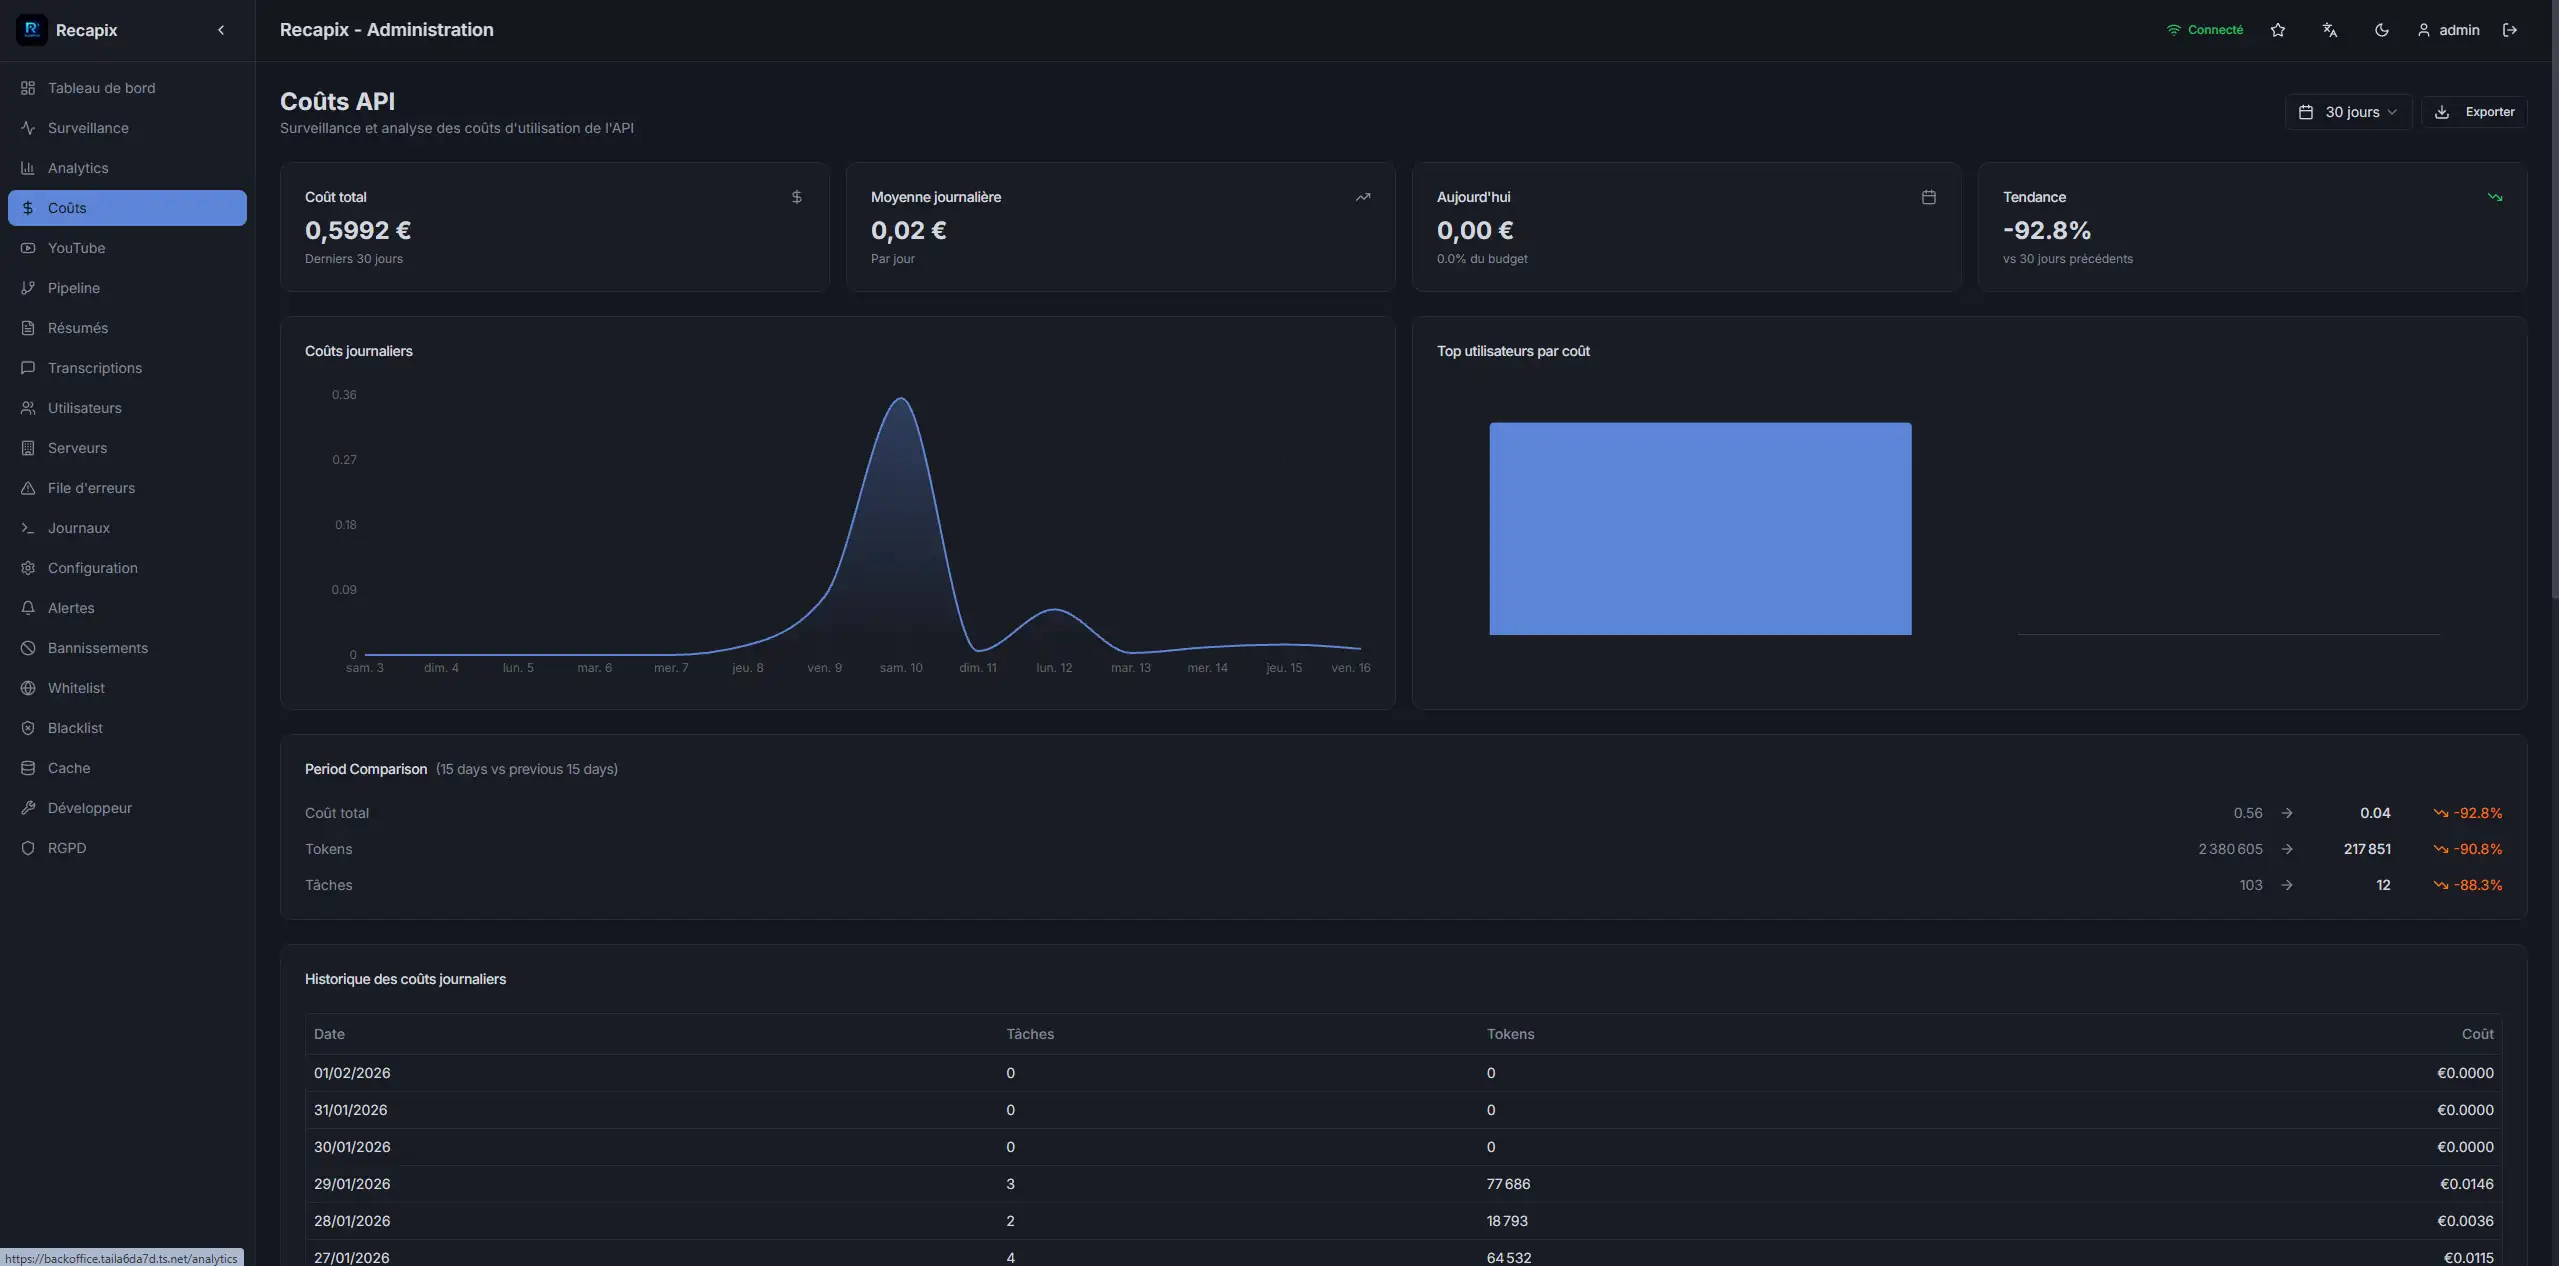Collapse the sidebar with chevron arrow
2559x1266 pixels.
221,30
